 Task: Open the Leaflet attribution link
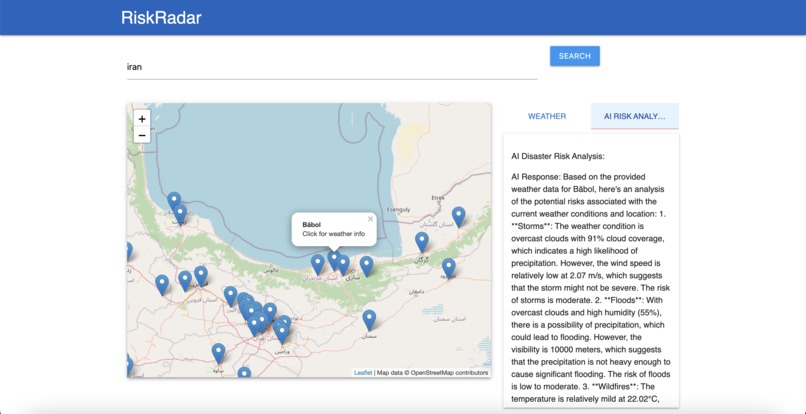363,373
